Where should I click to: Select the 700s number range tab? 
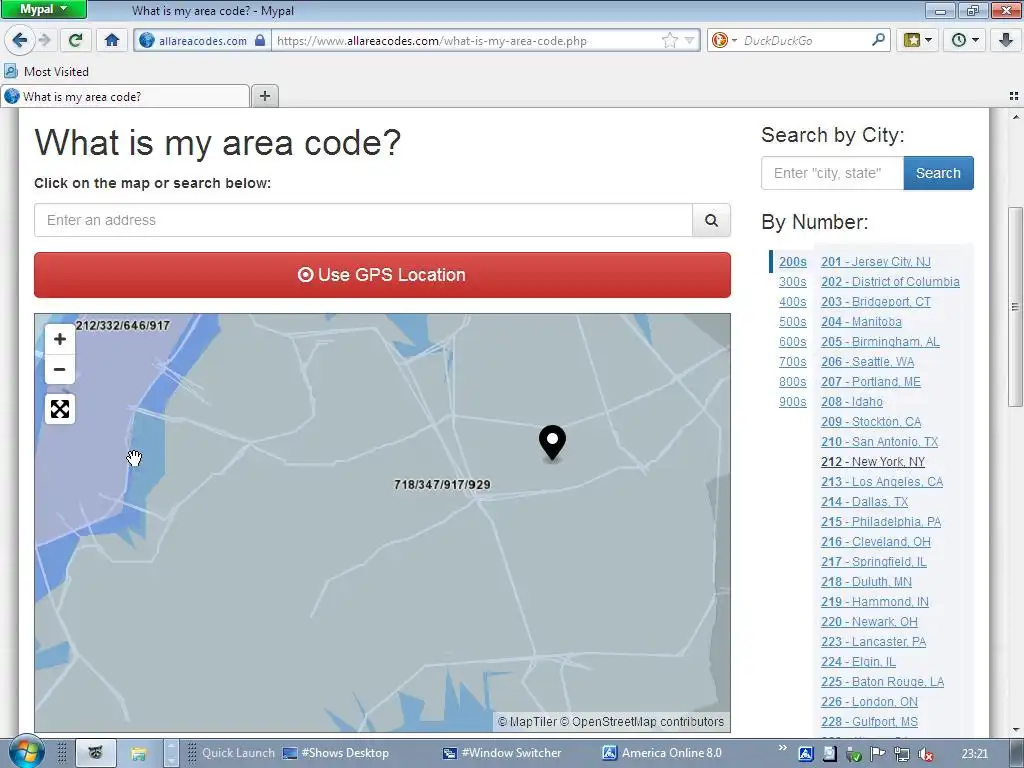pos(793,362)
